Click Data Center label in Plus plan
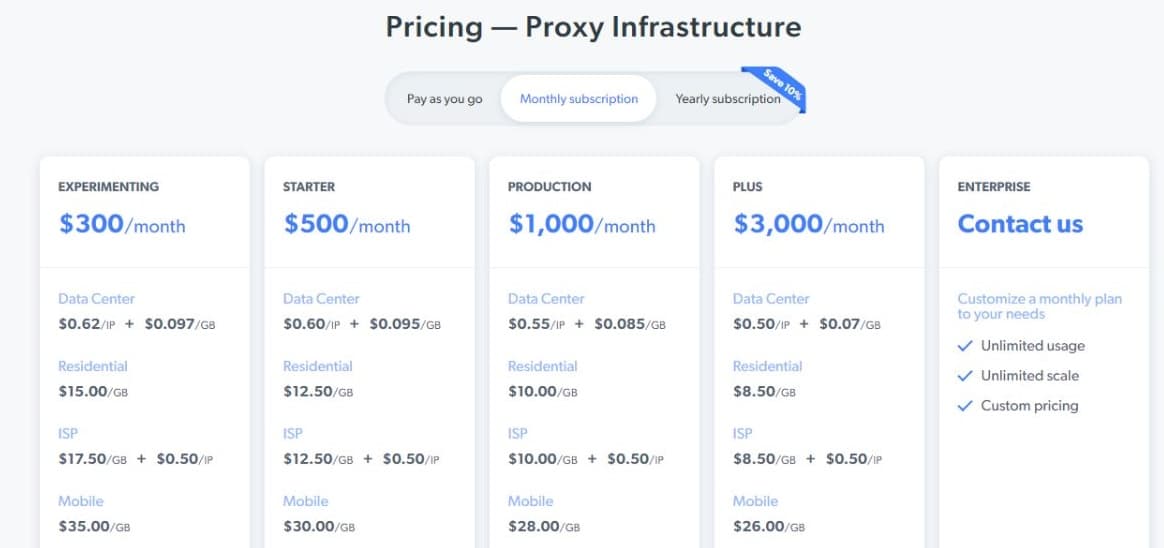1164x548 pixels. click(771, 299)
